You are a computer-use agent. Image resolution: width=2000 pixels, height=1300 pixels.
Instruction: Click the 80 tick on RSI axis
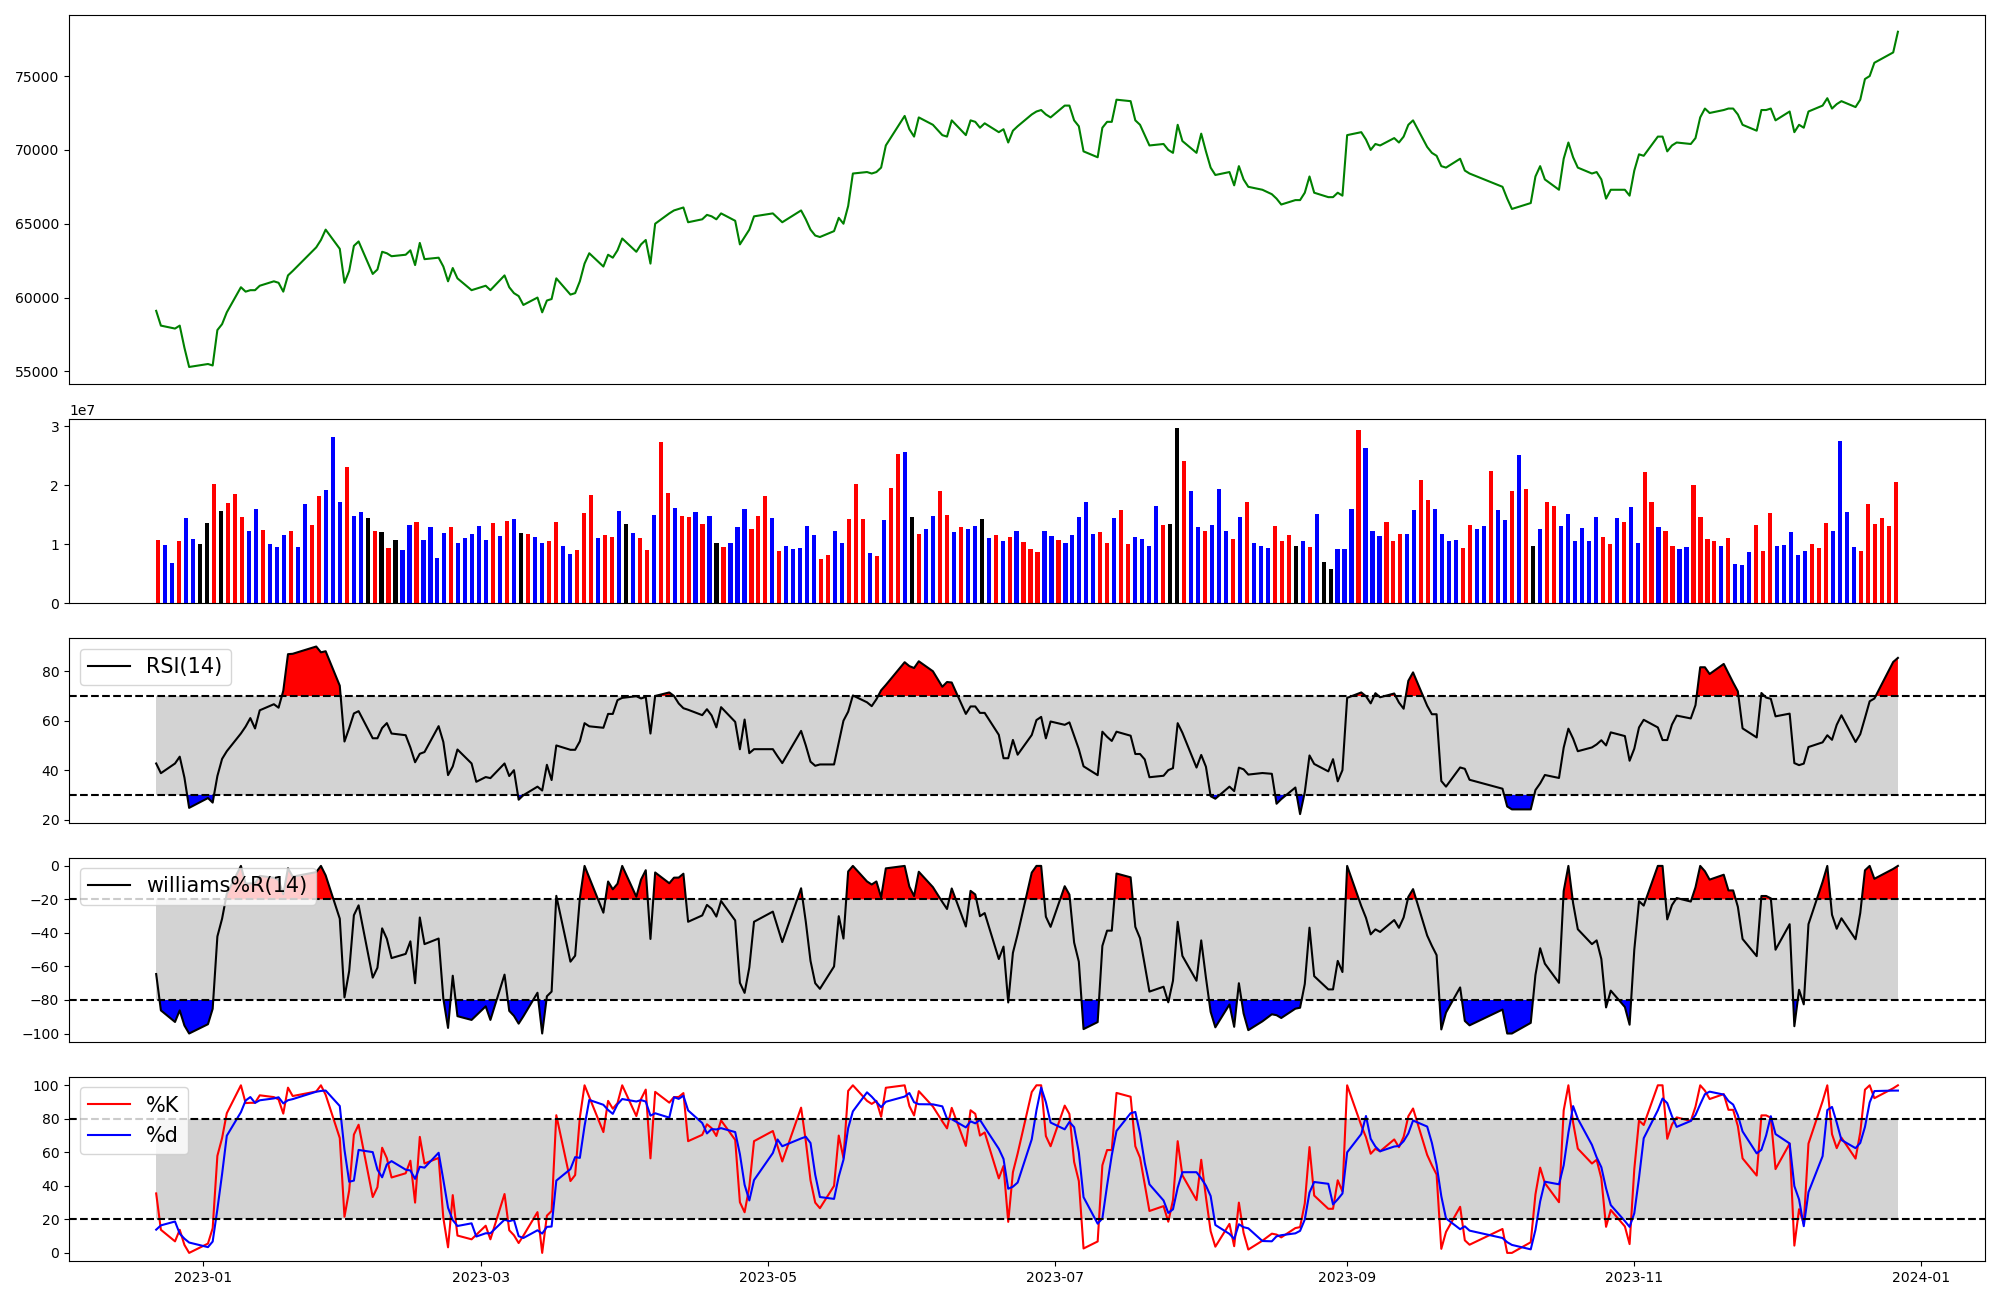pyautogui.click(x=51, y=672)
